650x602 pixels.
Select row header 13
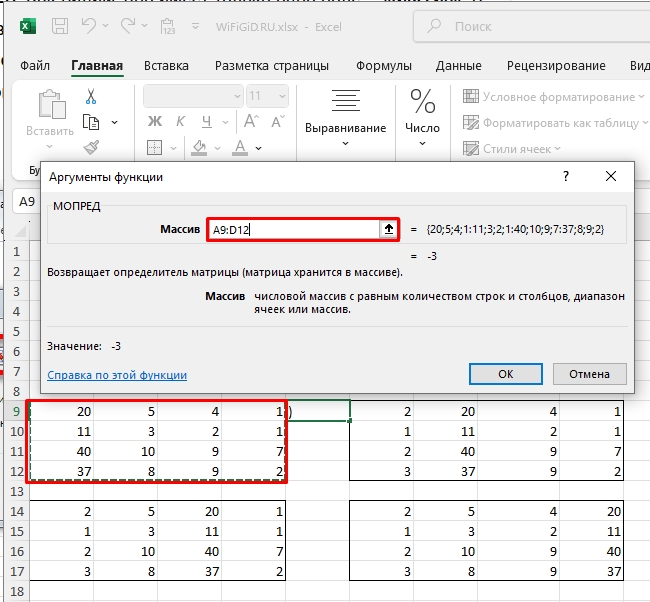click(17, 491)
